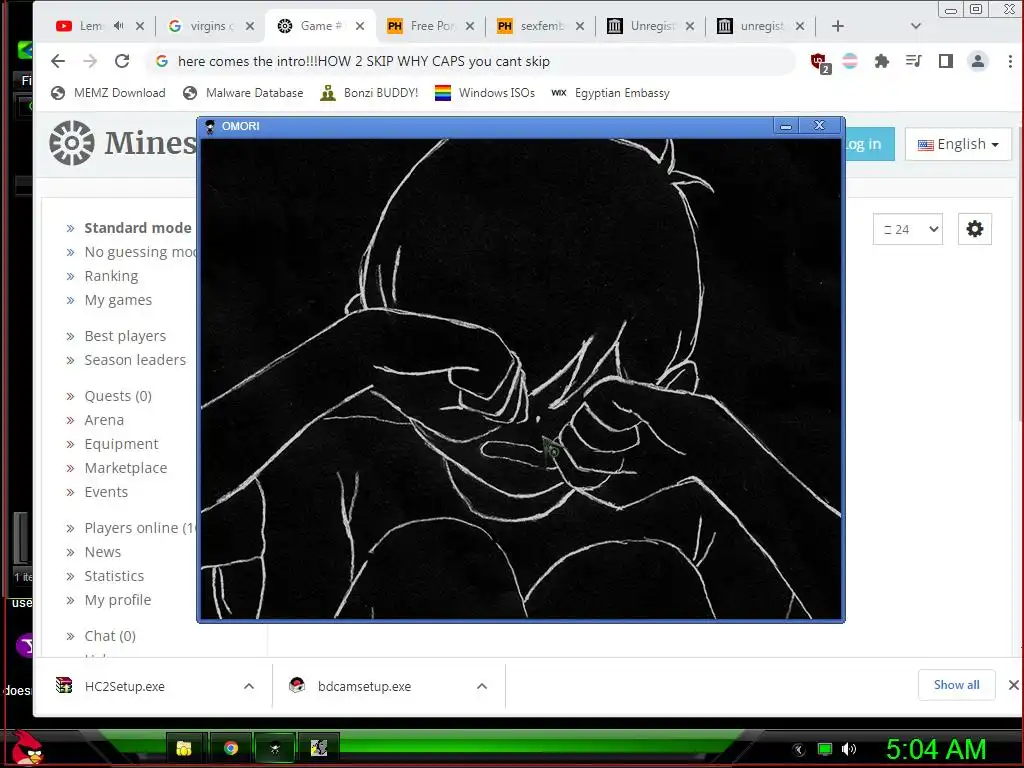This screenshot has width=1024, height=768.
Task: Click the Chrome icon in the taskbar
Action: click(231, 748)
